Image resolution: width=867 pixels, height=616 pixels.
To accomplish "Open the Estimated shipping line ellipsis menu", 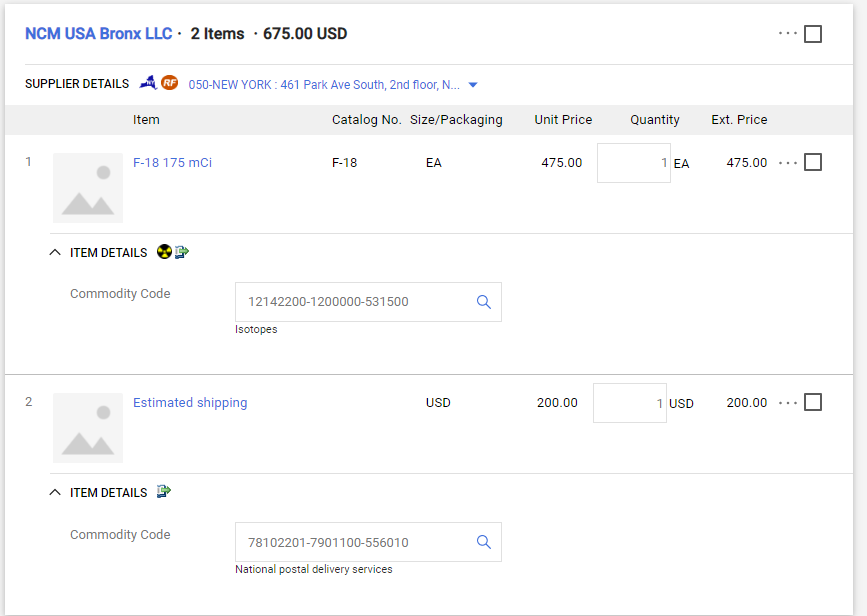I will coord(788,403).
